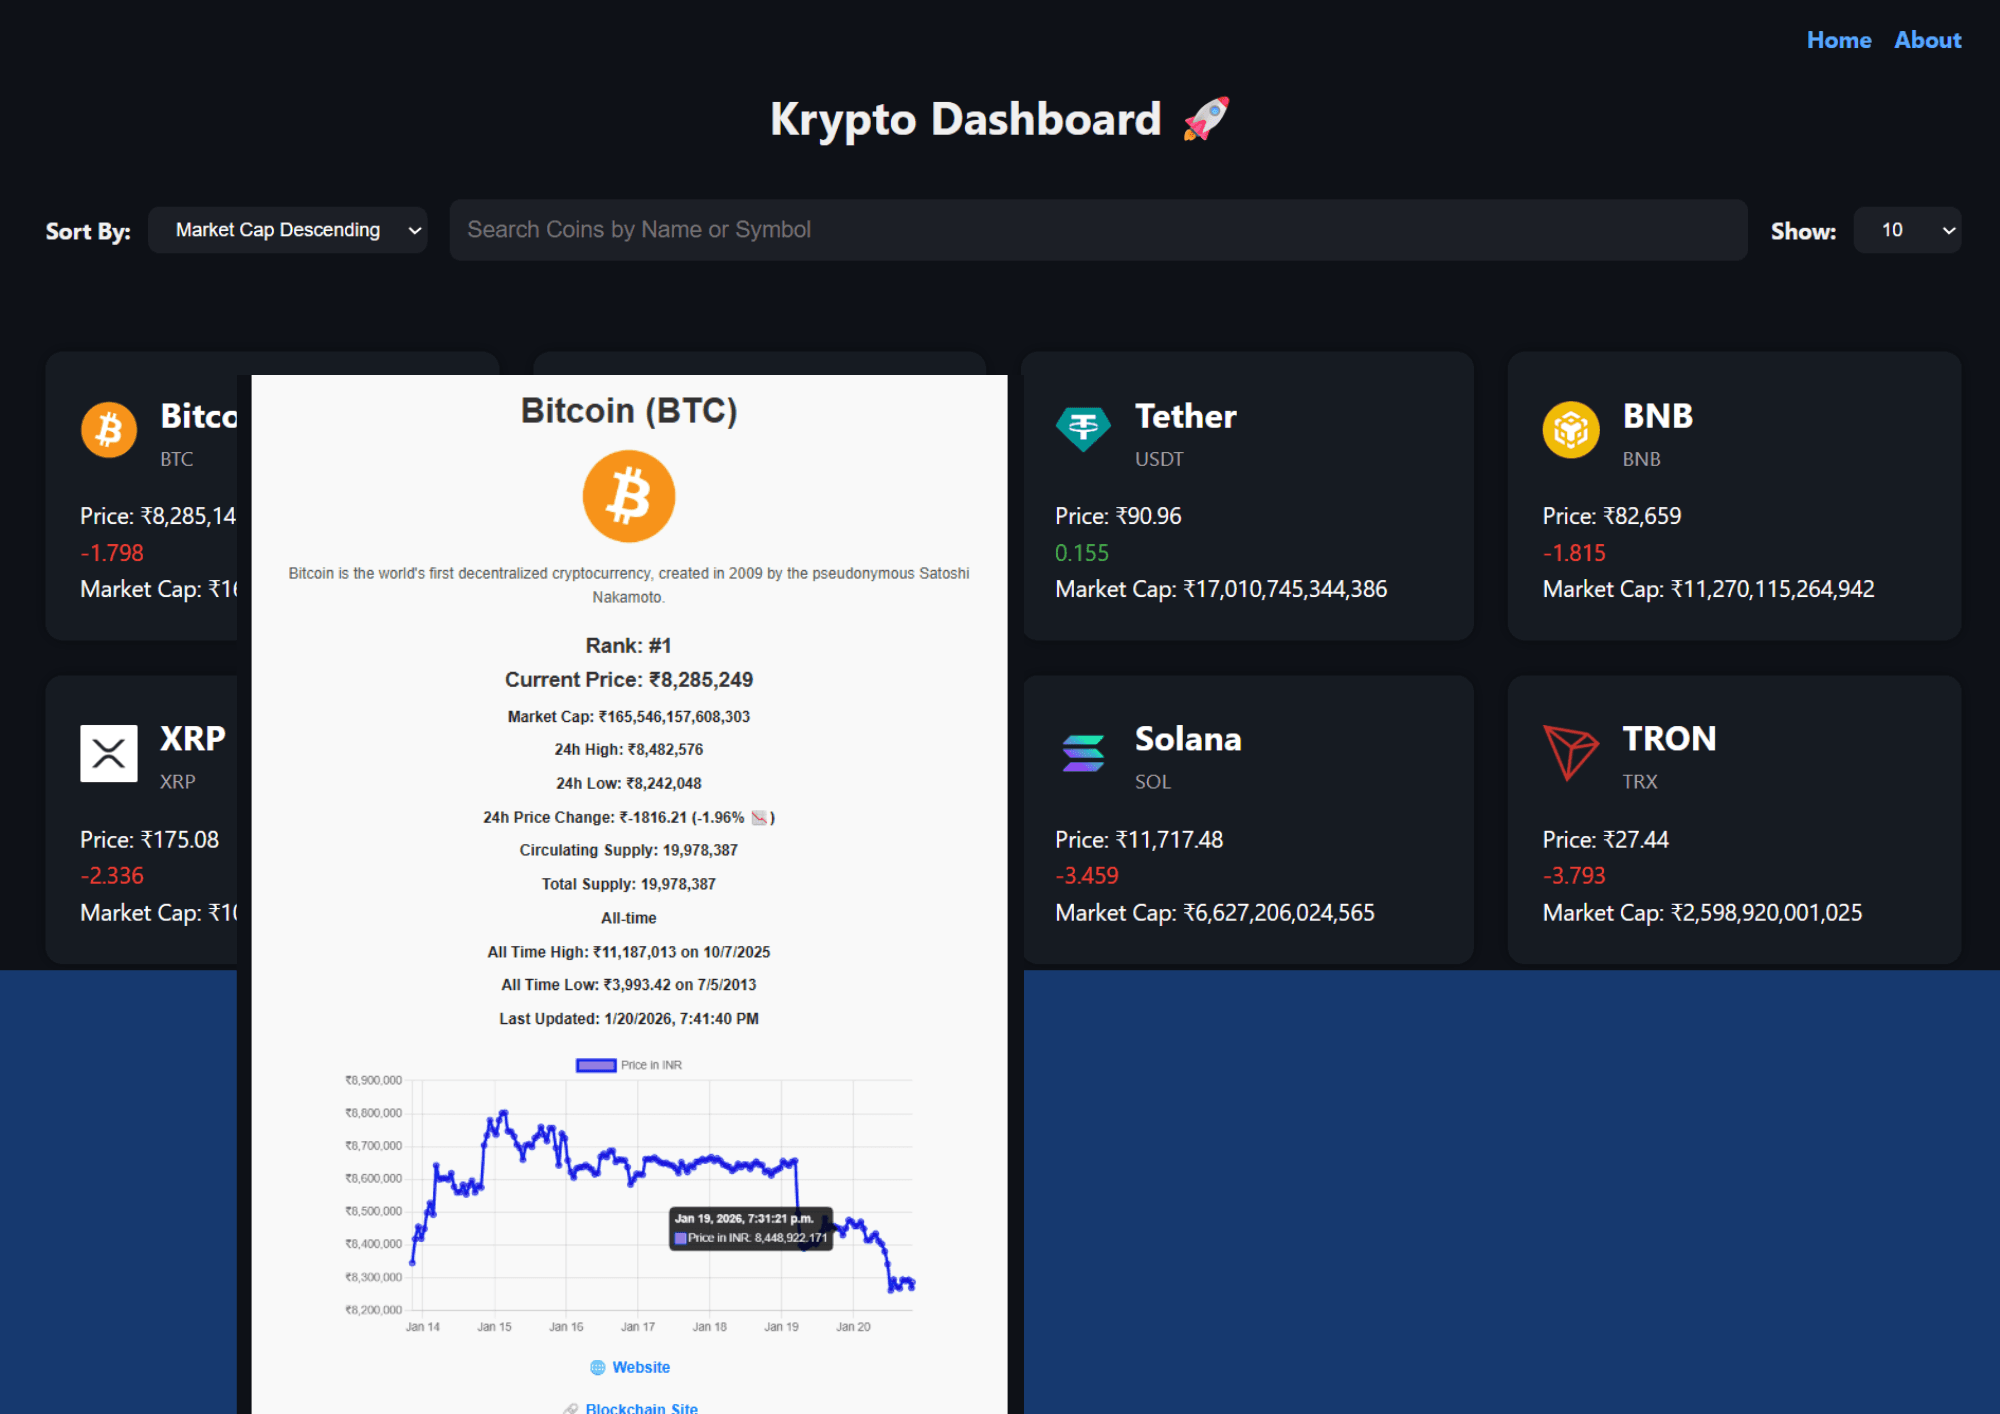Click the rocket emoji beside dashboard title
Screen dimensions: 2000x1414
1206,119
